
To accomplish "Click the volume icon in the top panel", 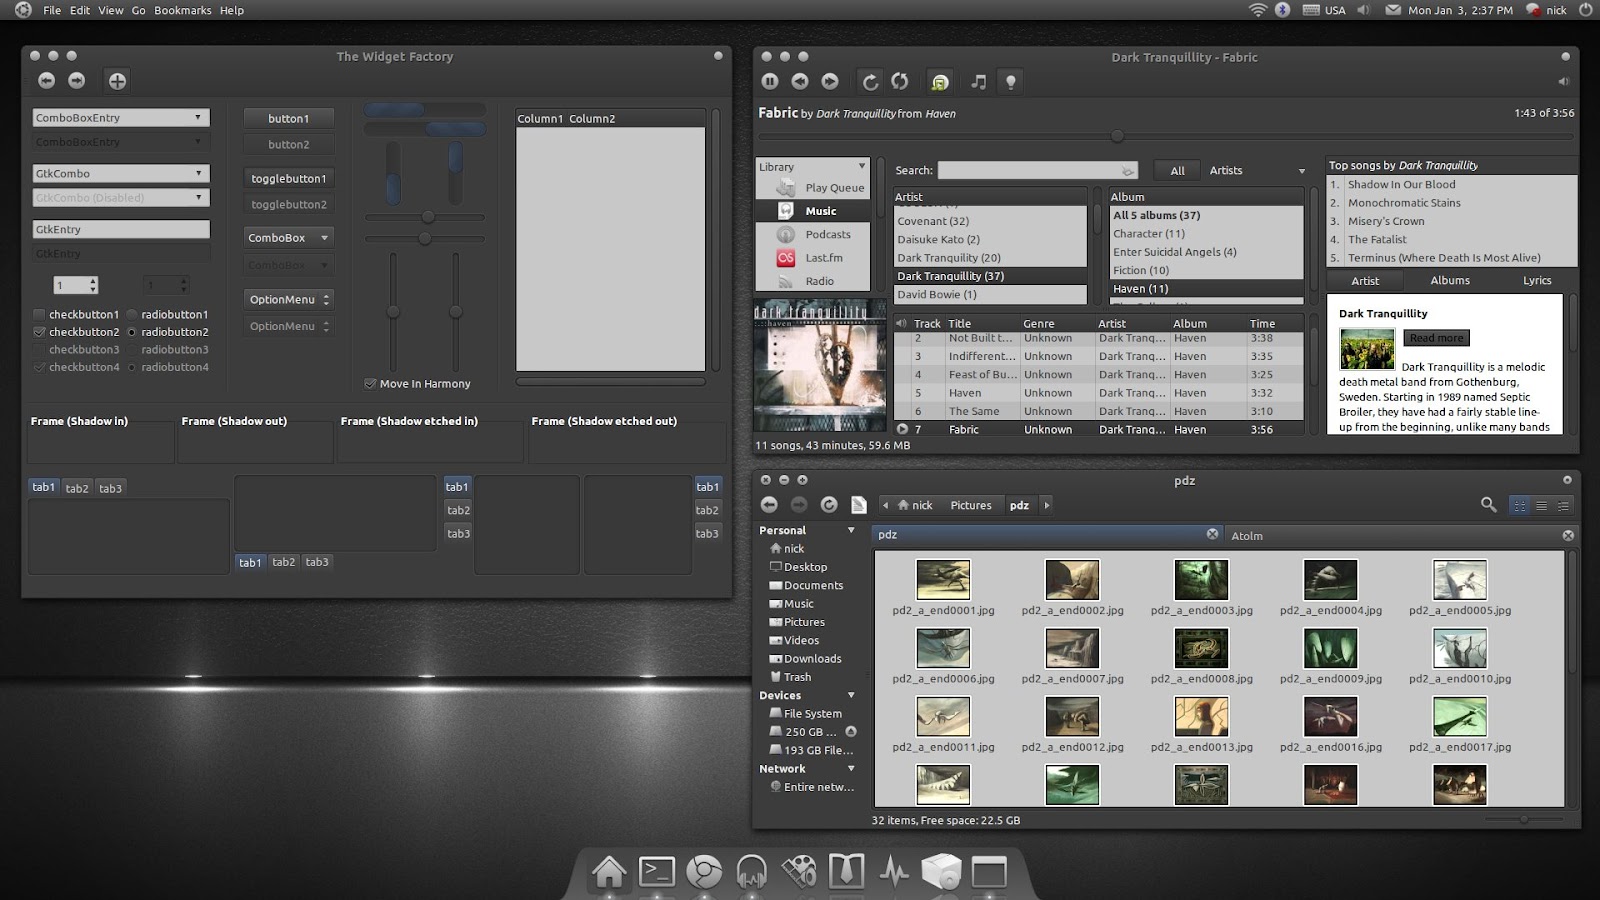I will point(1362,10).
